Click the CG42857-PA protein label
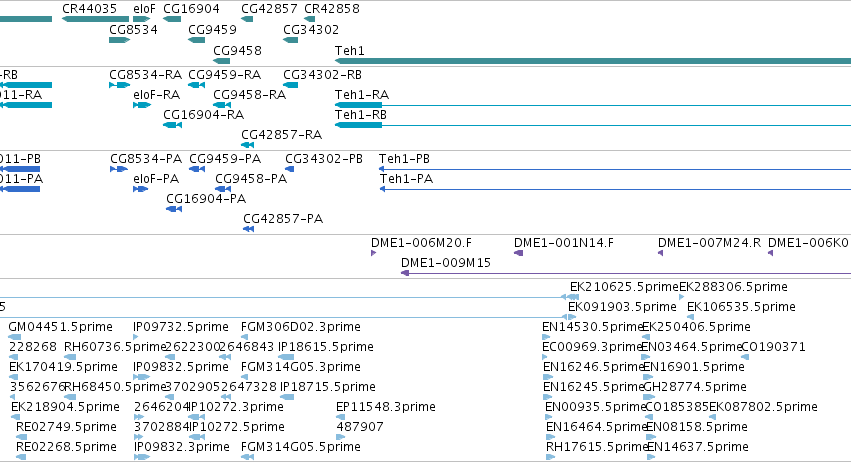Screen dimensions: 851x462 [x=283, y=219]
